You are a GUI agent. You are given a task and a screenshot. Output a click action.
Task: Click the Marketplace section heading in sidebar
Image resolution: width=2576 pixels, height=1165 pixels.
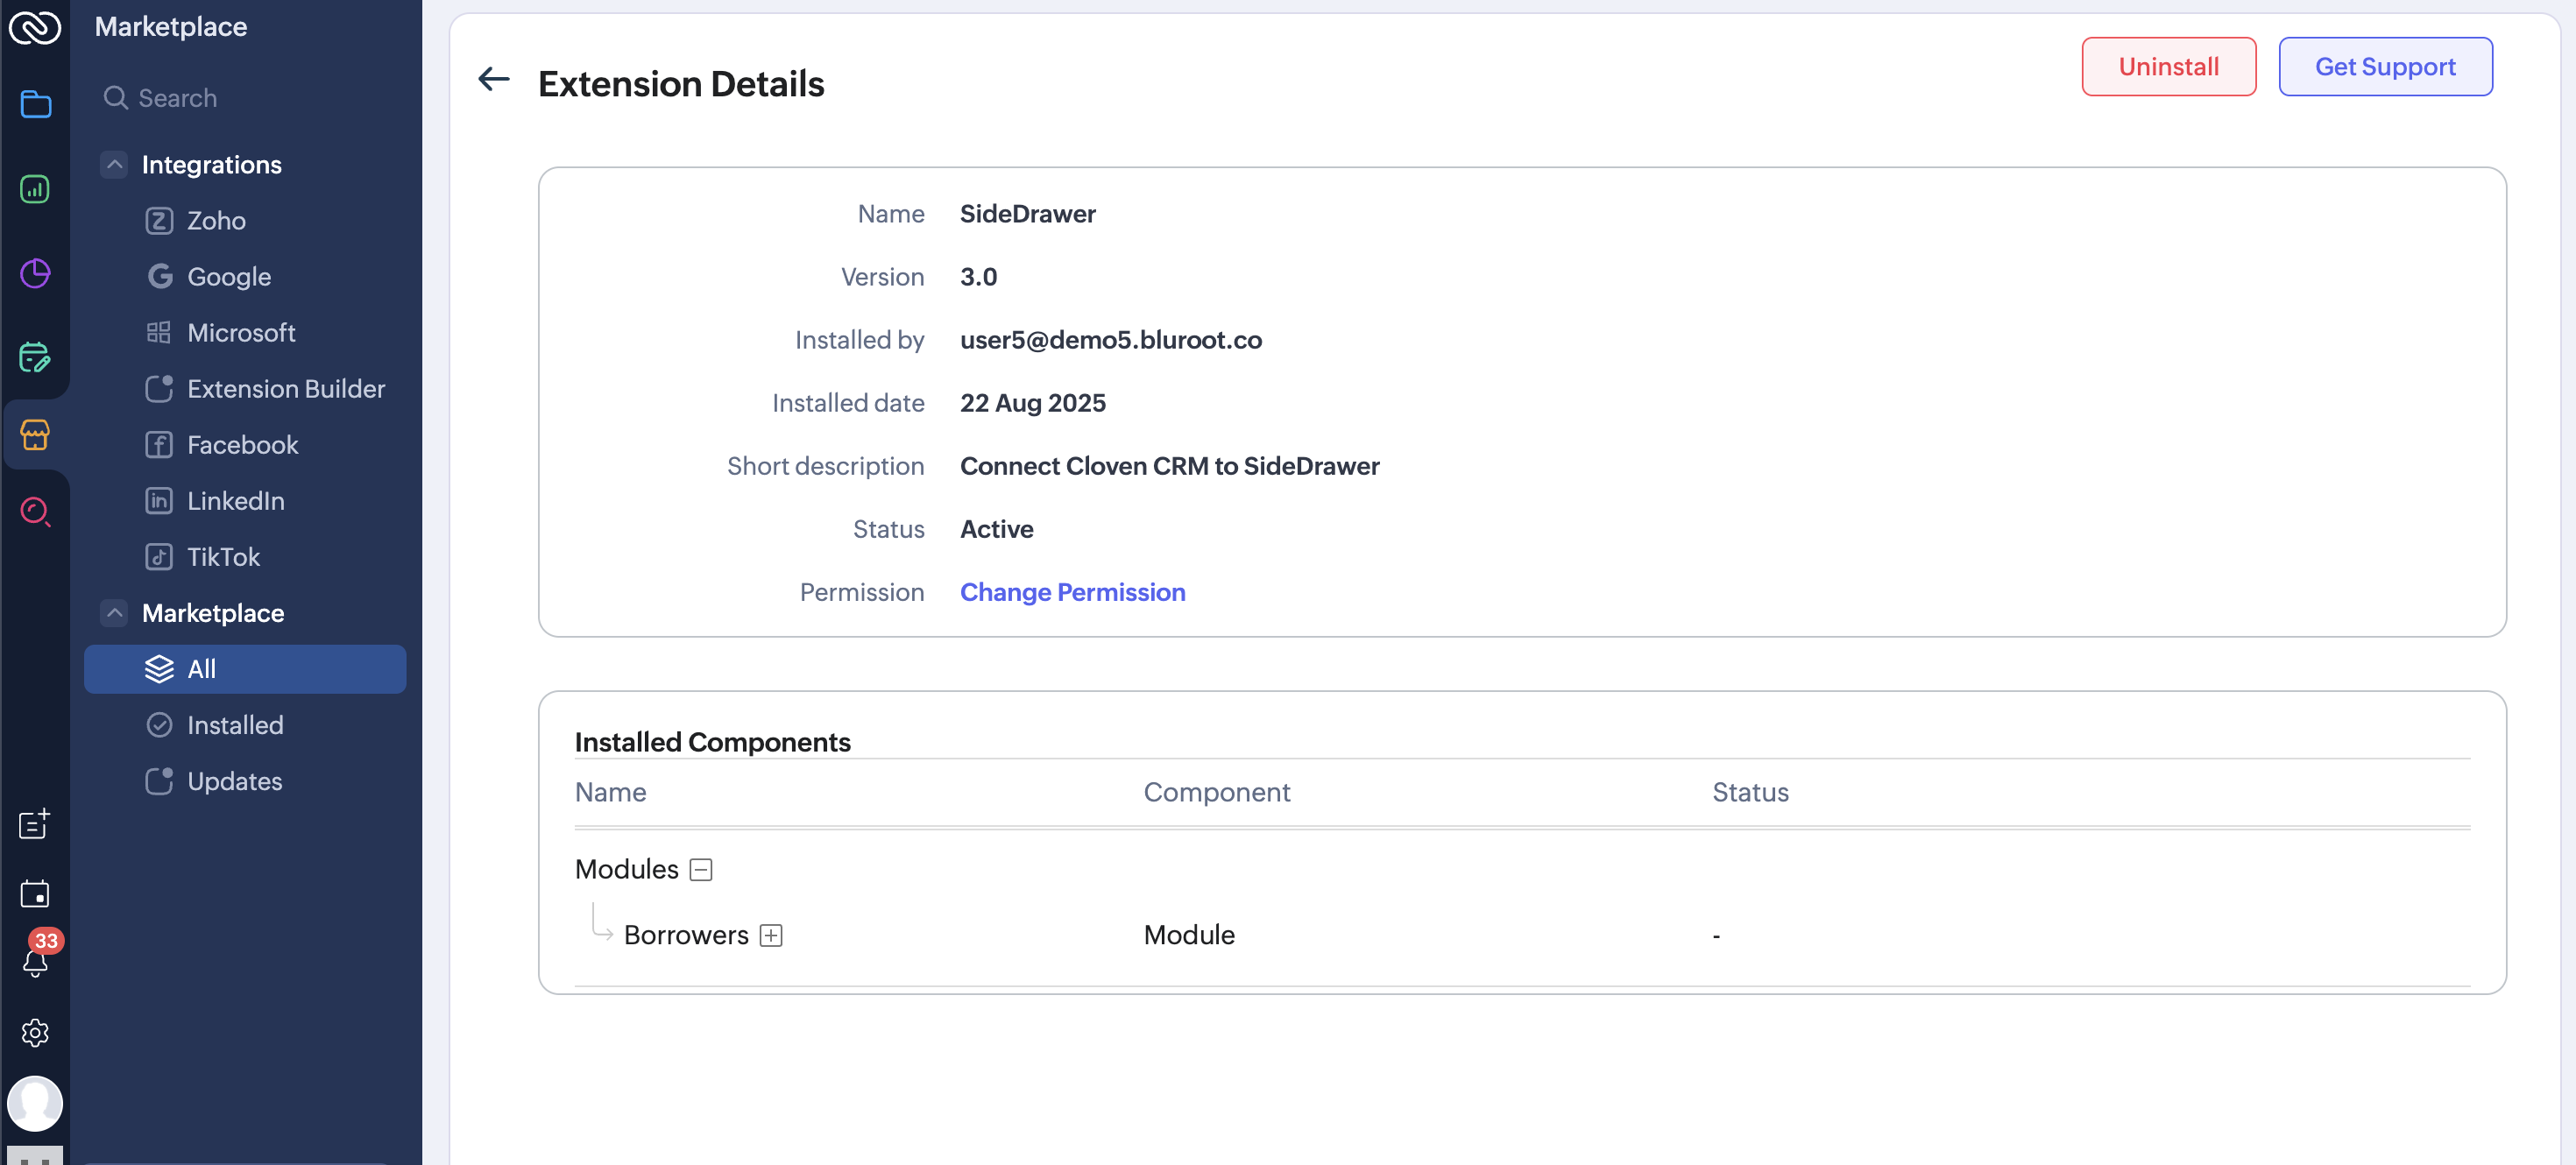coord(213,612)
